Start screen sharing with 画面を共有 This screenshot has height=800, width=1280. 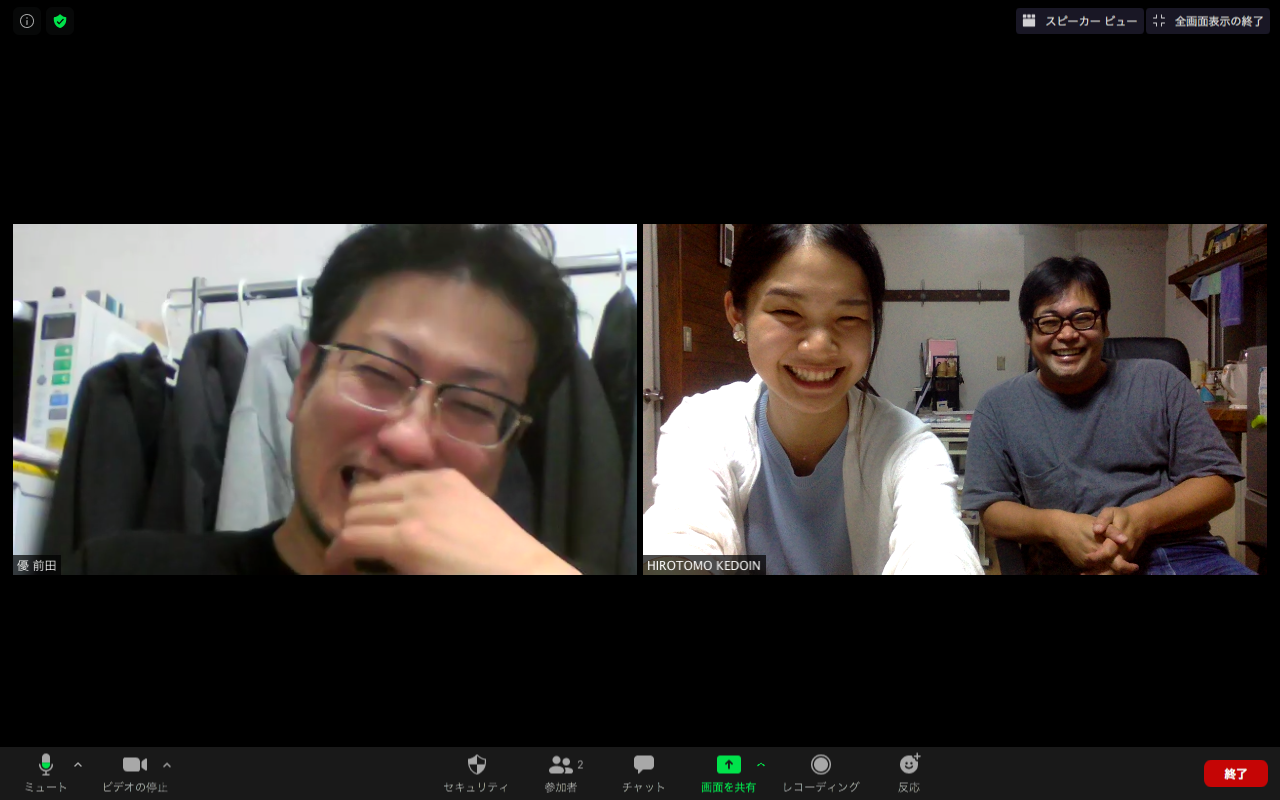[729, 774]
